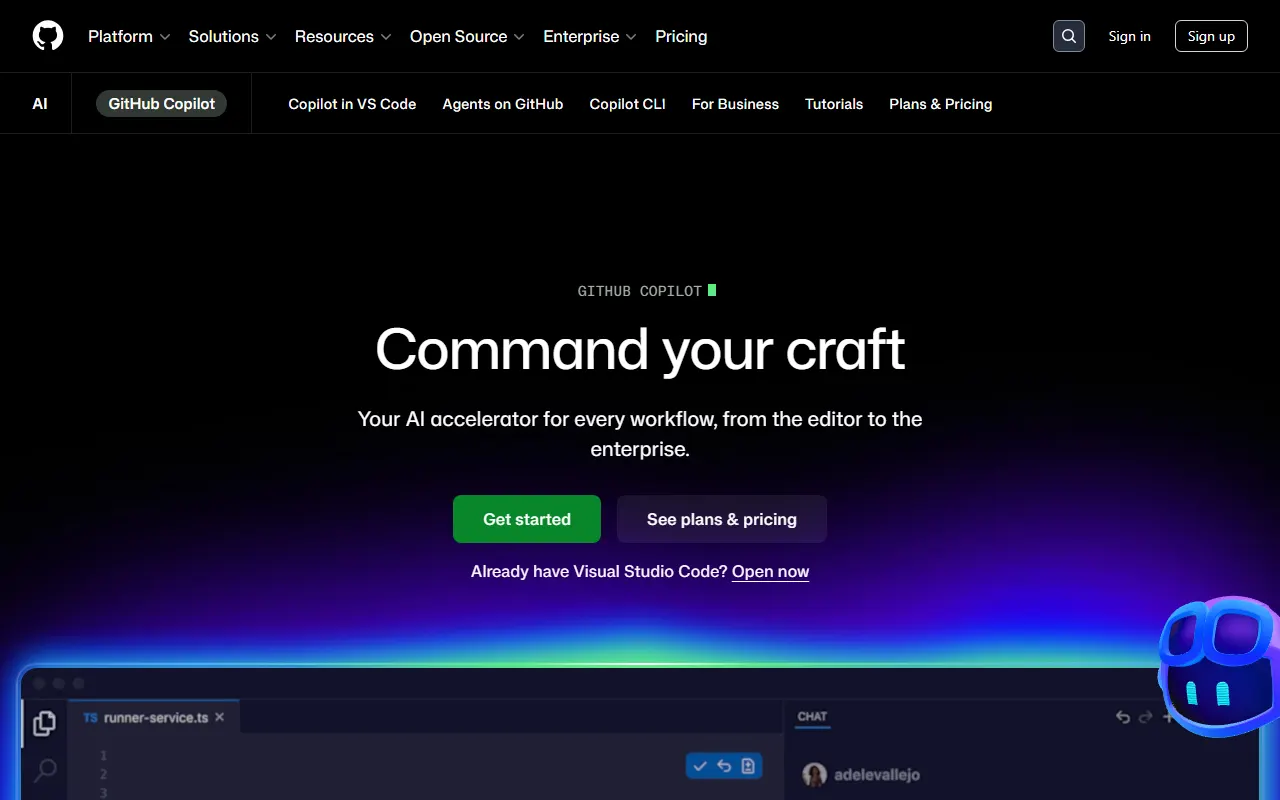Click the GITHUB COPILOT eyebrow text
This screenshot has height=800, width=1280.
[640, 291]
